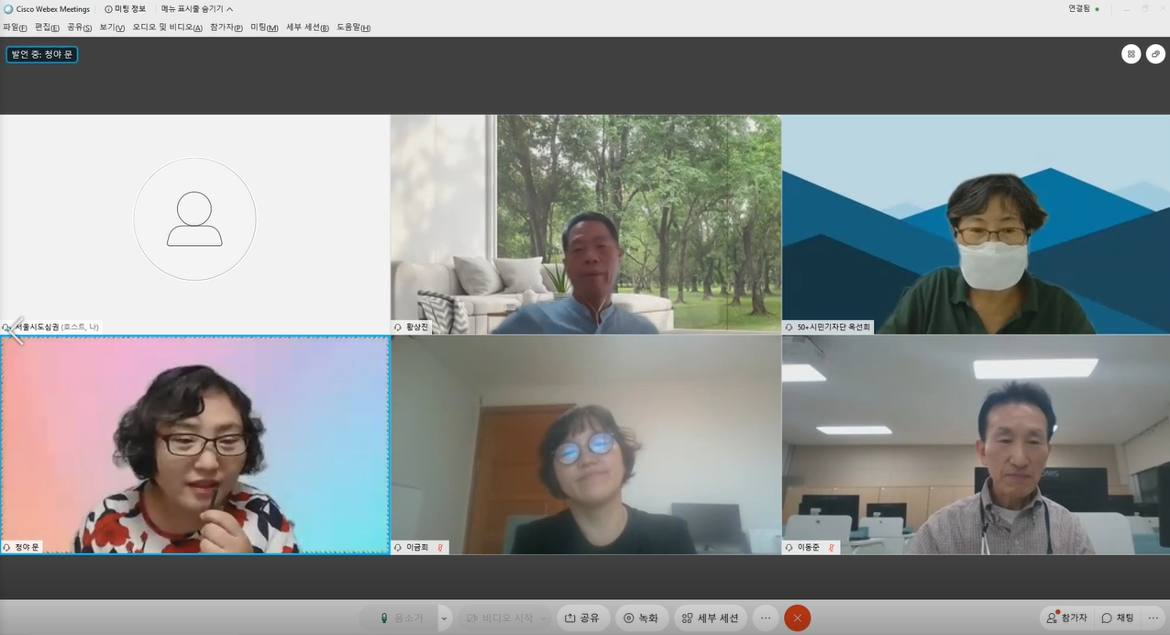
Task: Click the 공유 share button
Action: pos(582,618)
